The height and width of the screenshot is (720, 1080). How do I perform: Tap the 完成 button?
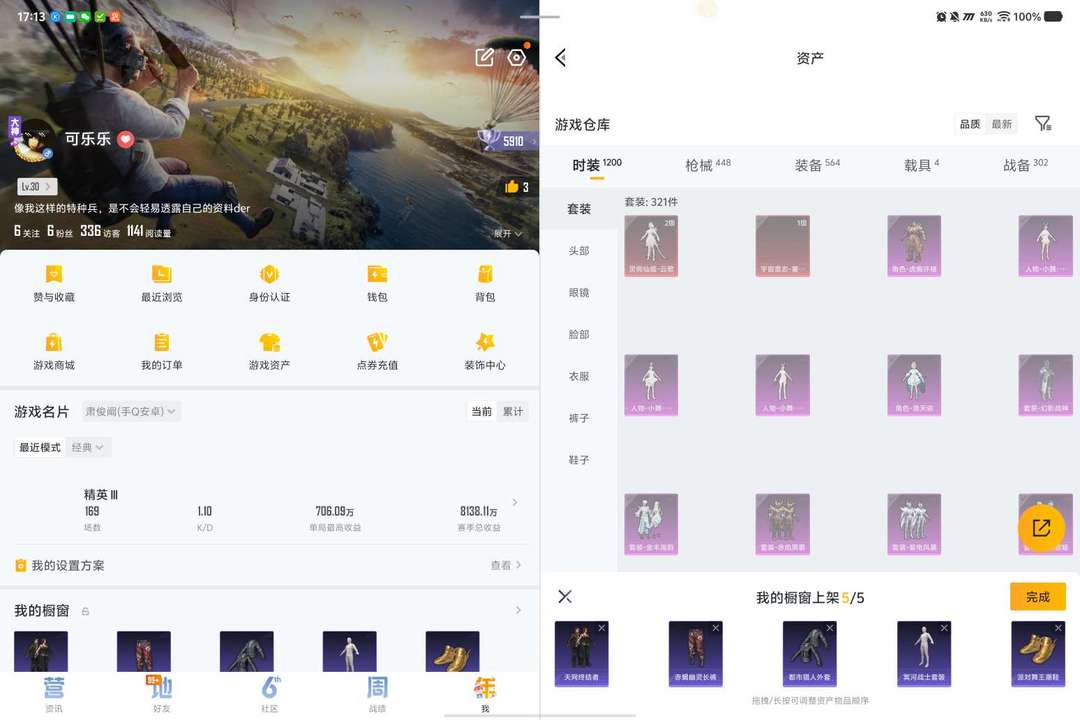point(1038,597)
